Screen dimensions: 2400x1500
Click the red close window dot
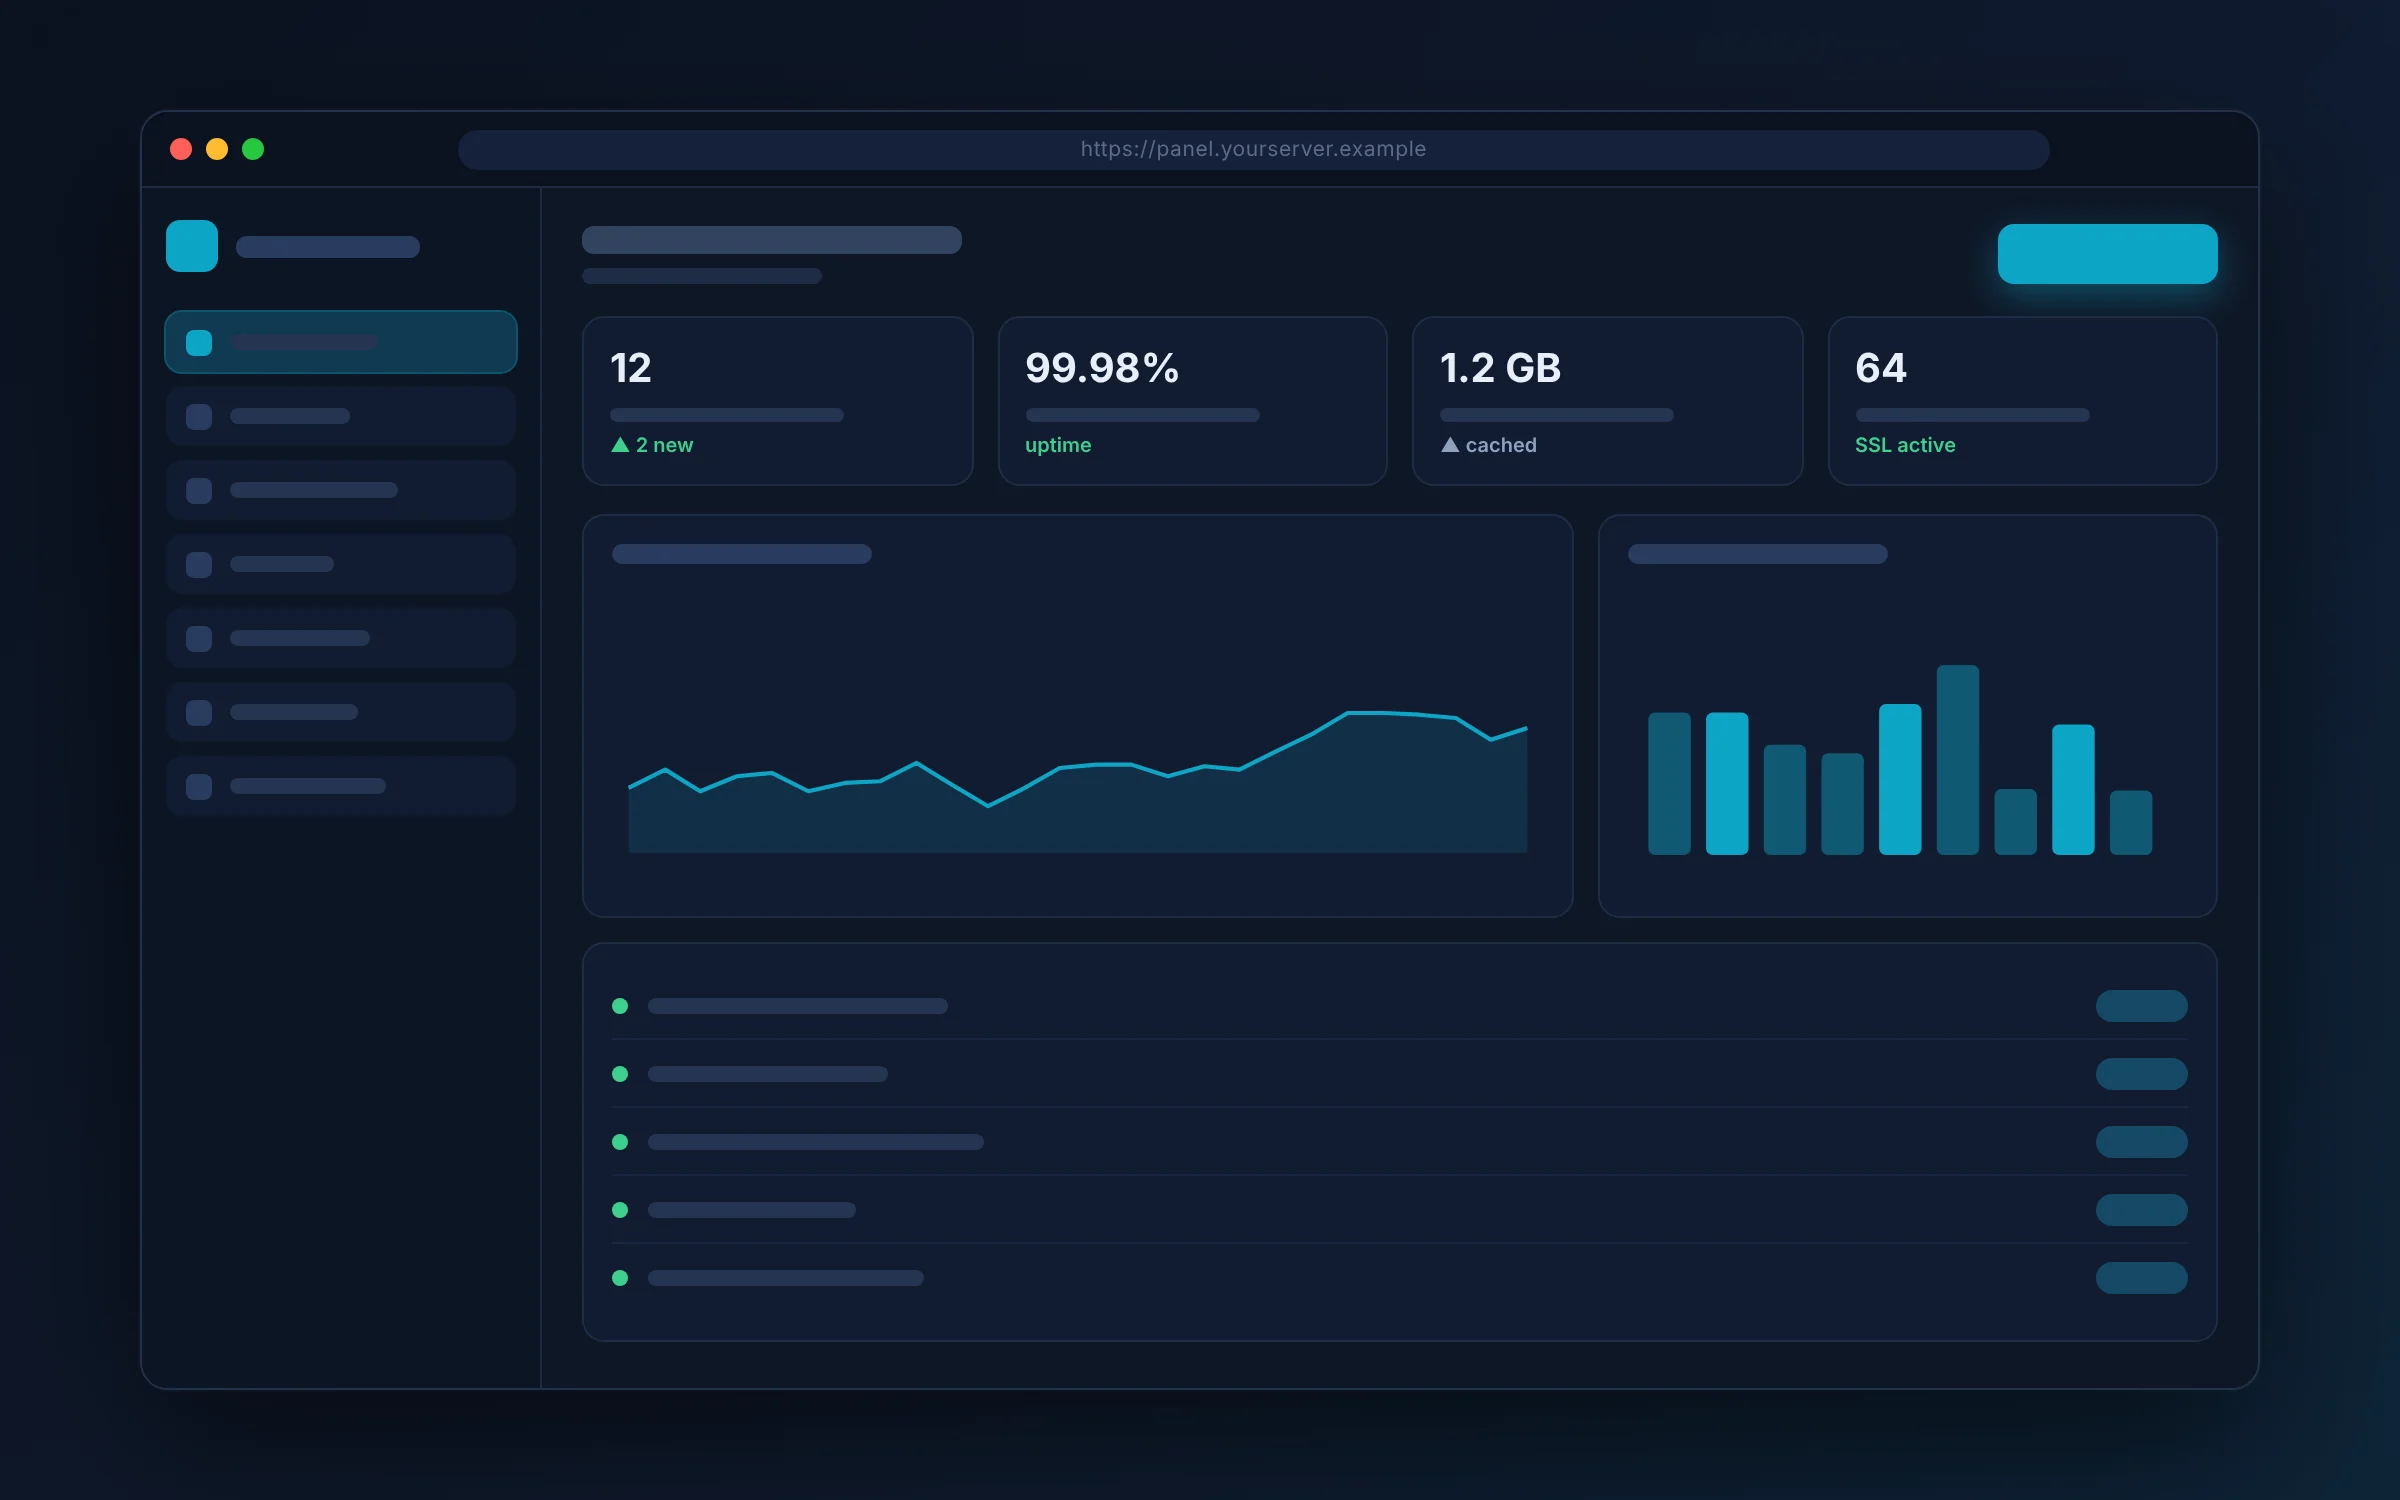pos(181,149)
